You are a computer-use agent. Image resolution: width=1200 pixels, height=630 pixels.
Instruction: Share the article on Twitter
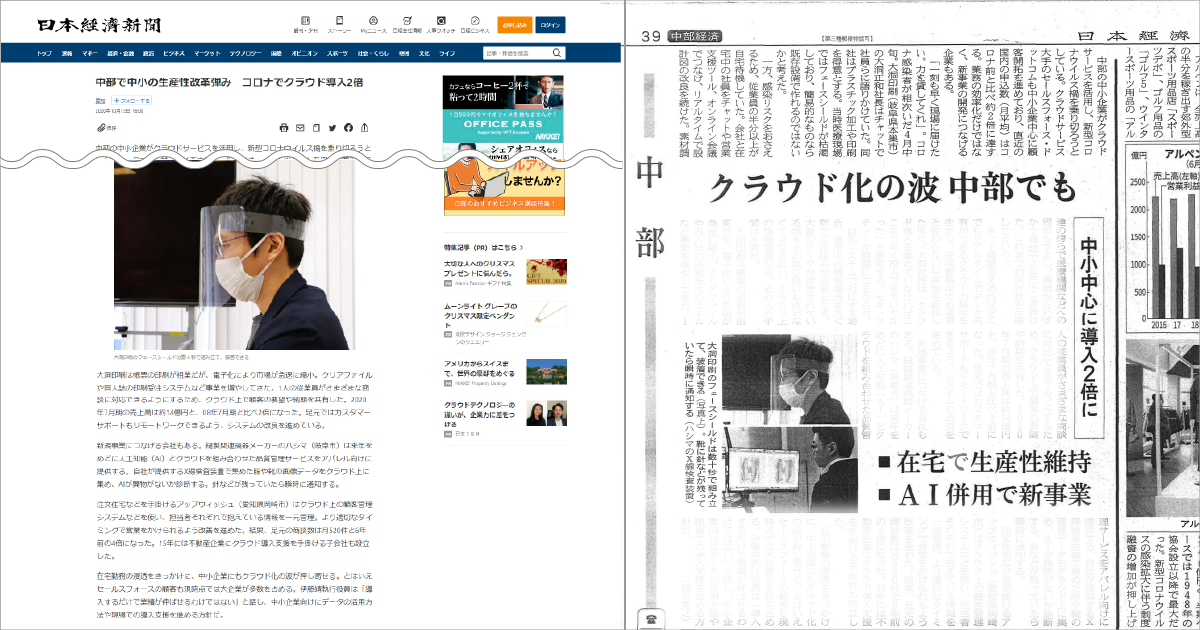coord(332,128)
